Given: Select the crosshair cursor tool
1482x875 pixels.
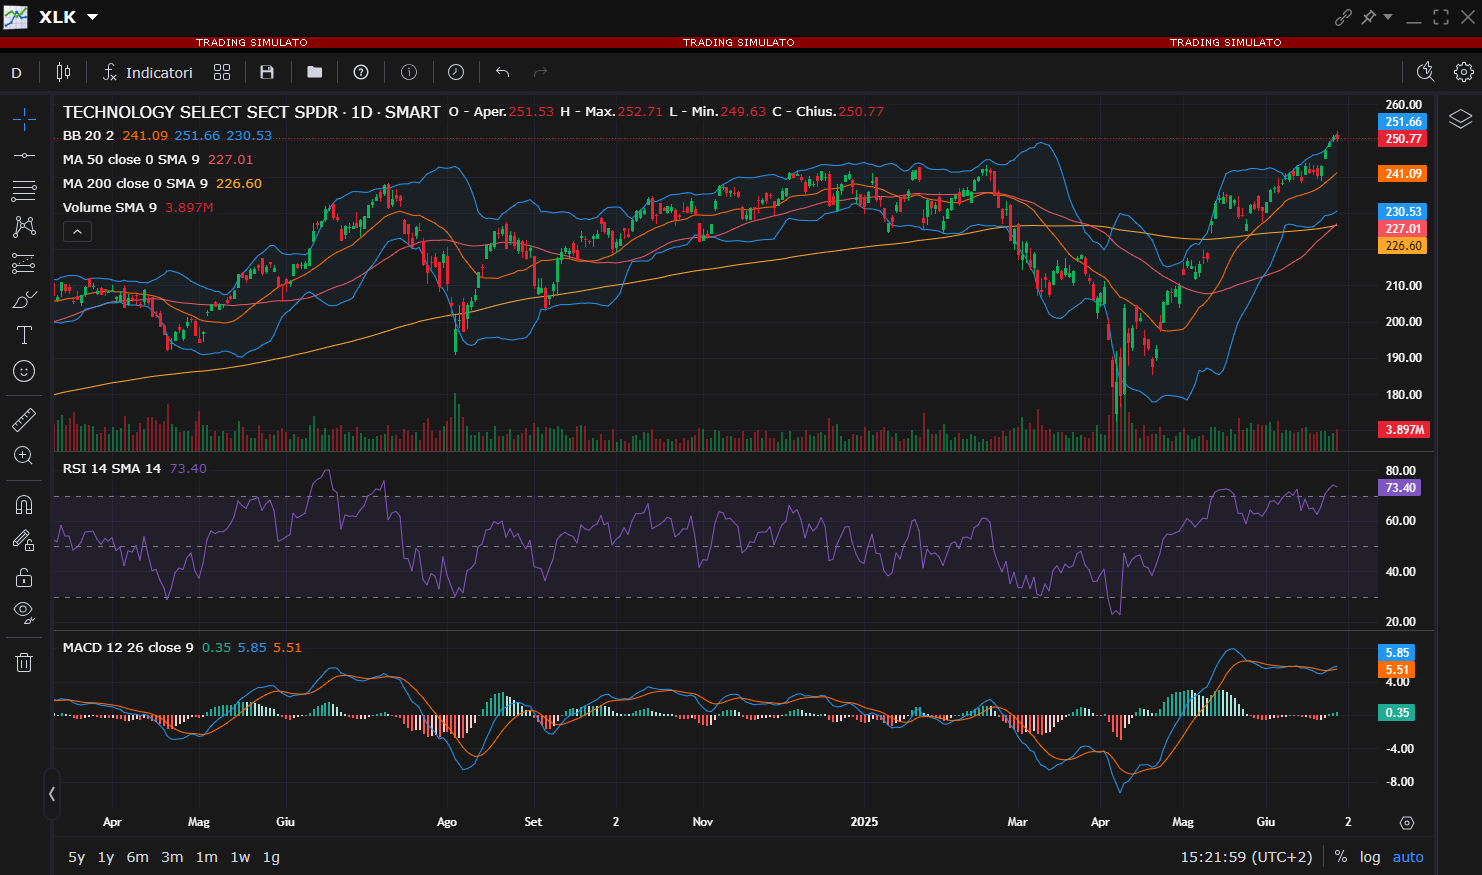Looking at the screenshot, I should tap(24, 119).
